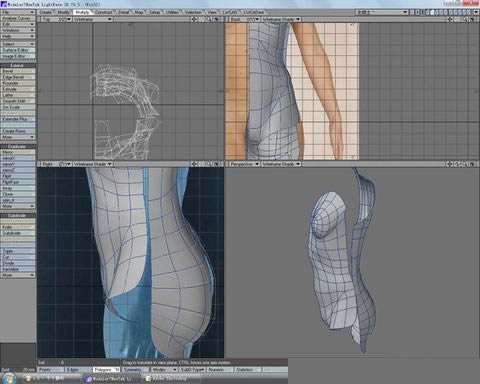Select Points selection mode
Image resolution: width=480 pixels, height=384 pixels.
[50, 370]
